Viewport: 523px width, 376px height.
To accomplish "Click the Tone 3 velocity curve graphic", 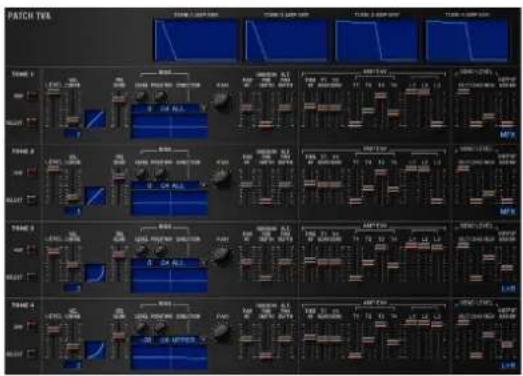I will 96,273.
